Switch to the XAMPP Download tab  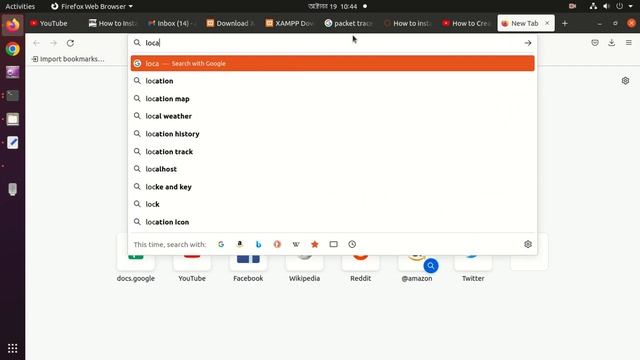[x=290, y=23]
